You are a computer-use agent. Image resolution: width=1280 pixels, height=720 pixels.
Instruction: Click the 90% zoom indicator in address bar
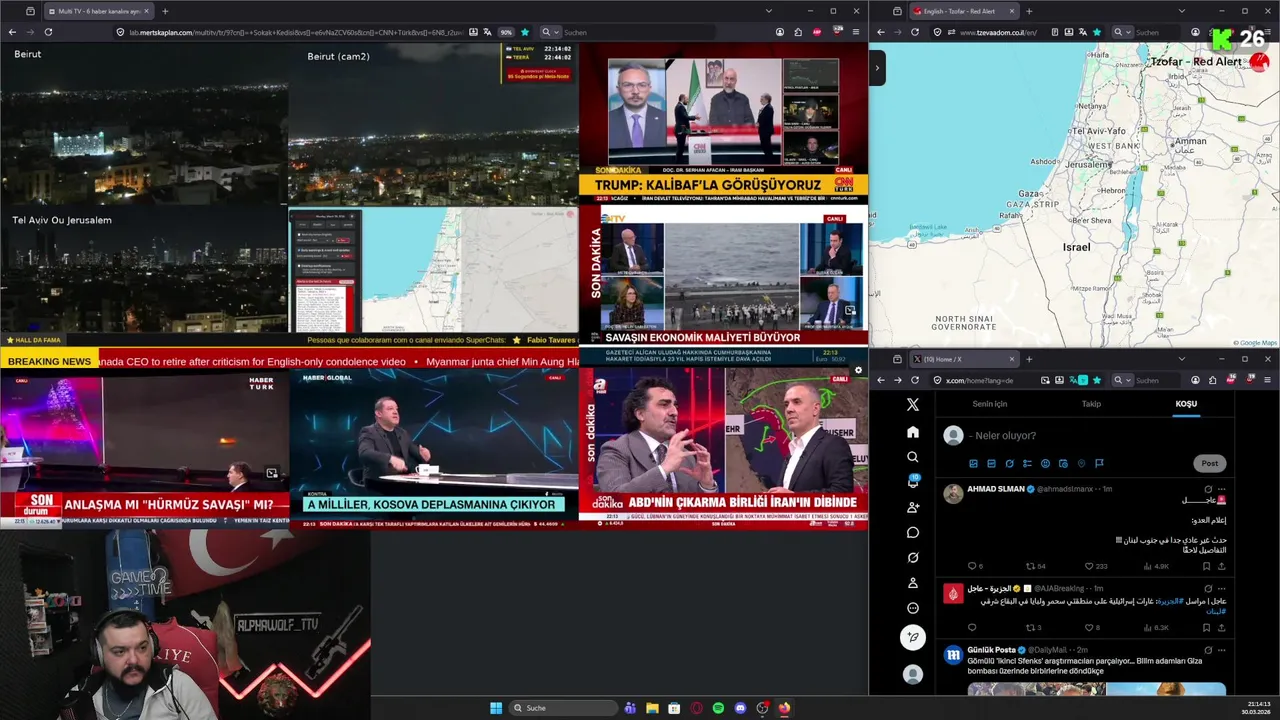click(506, 32)
